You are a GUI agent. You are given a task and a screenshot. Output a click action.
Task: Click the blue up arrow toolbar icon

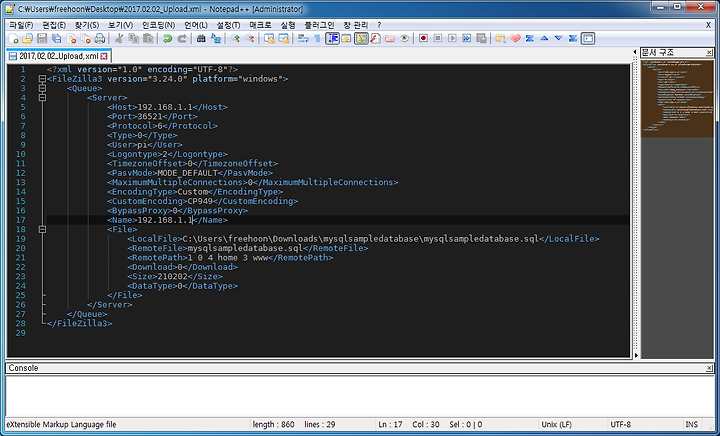click(544, 39)
